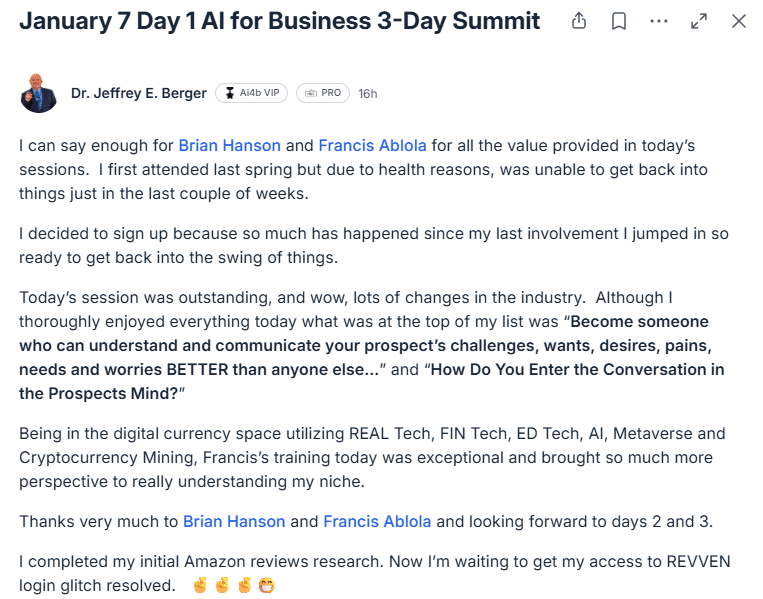Expand the post to full screen
The image size is (763, 599).
point(699,21)
